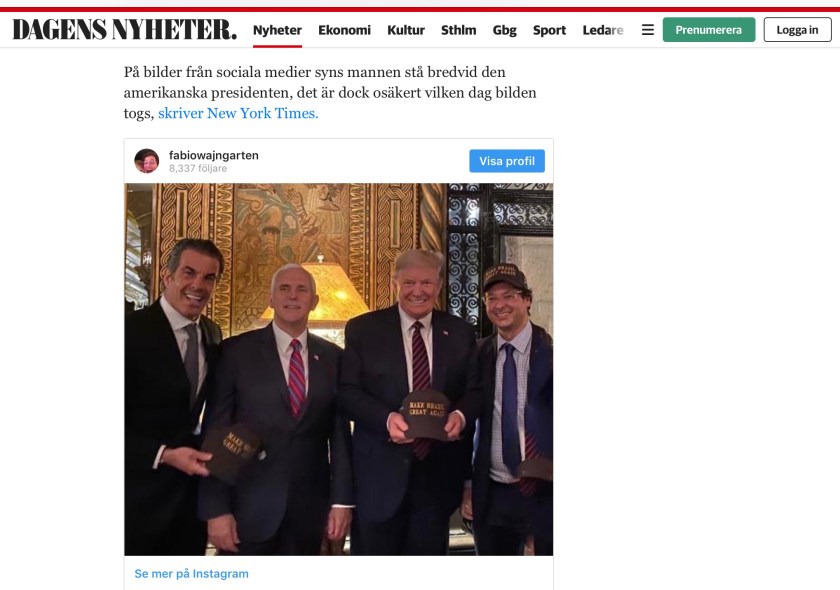The image size is (840, 590).
Task: Open the fabiowajngarten profile avatar
Action: point(147,161)
